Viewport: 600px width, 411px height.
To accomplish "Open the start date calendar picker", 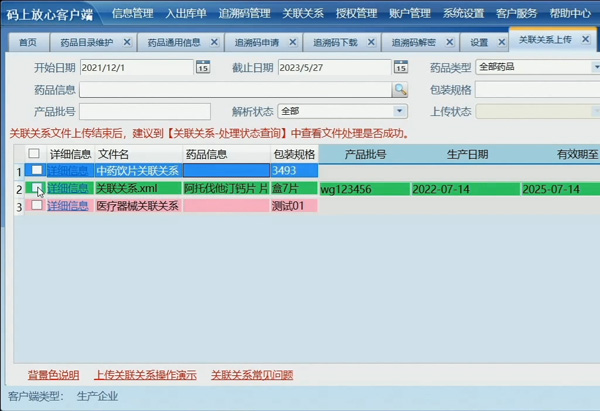I will [x=203, y=68].
